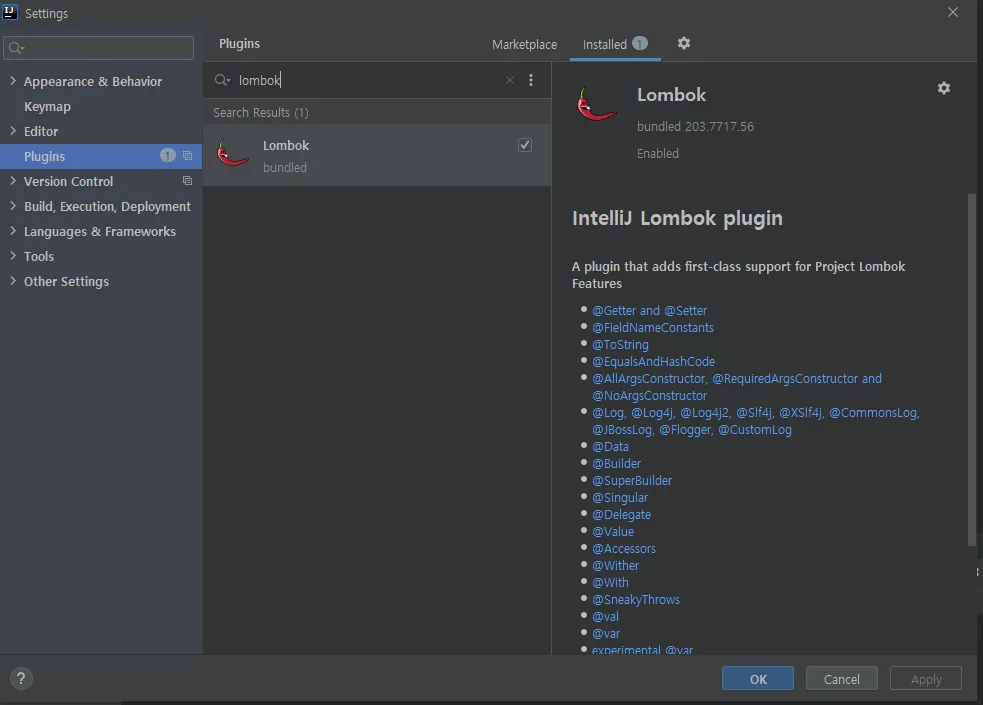
Task: Open the @val link
Action: pyautogui.click(x=605, y=616)
